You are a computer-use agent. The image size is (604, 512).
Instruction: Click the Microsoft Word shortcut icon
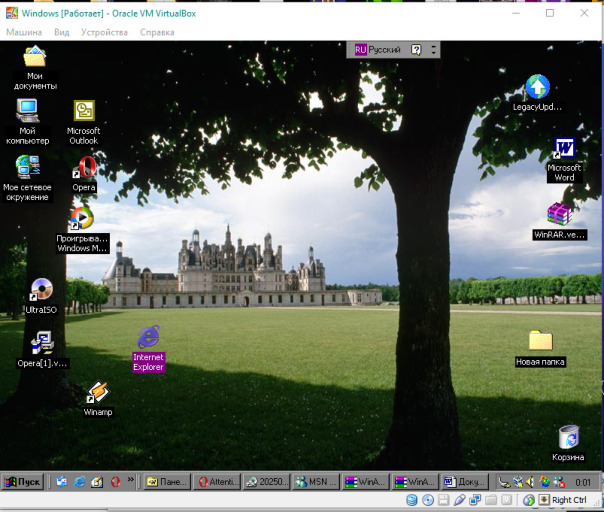click(x=564, y=149)
